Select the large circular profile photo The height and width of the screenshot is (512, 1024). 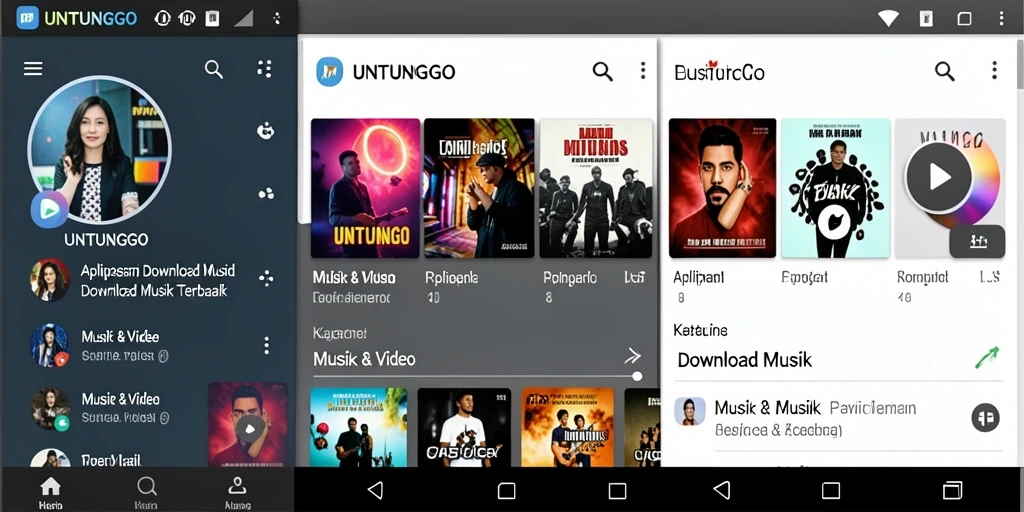pyautogui.click(x=100, y=150)
